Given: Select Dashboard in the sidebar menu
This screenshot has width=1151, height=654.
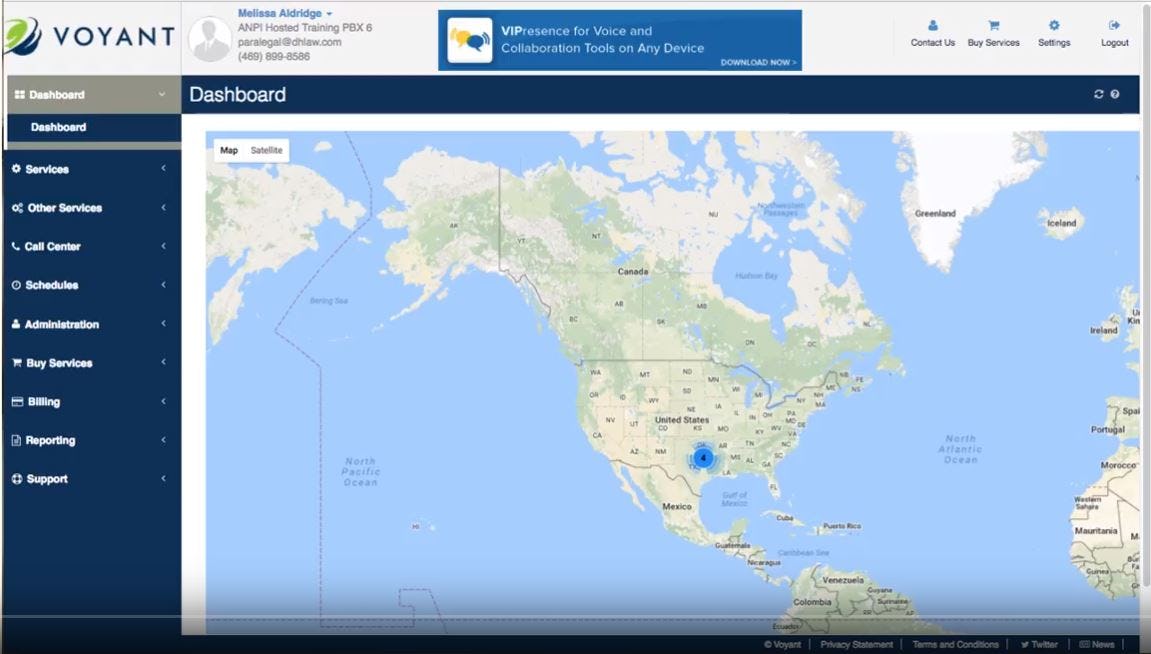Looking at the screenshot, I should (57, 127).
